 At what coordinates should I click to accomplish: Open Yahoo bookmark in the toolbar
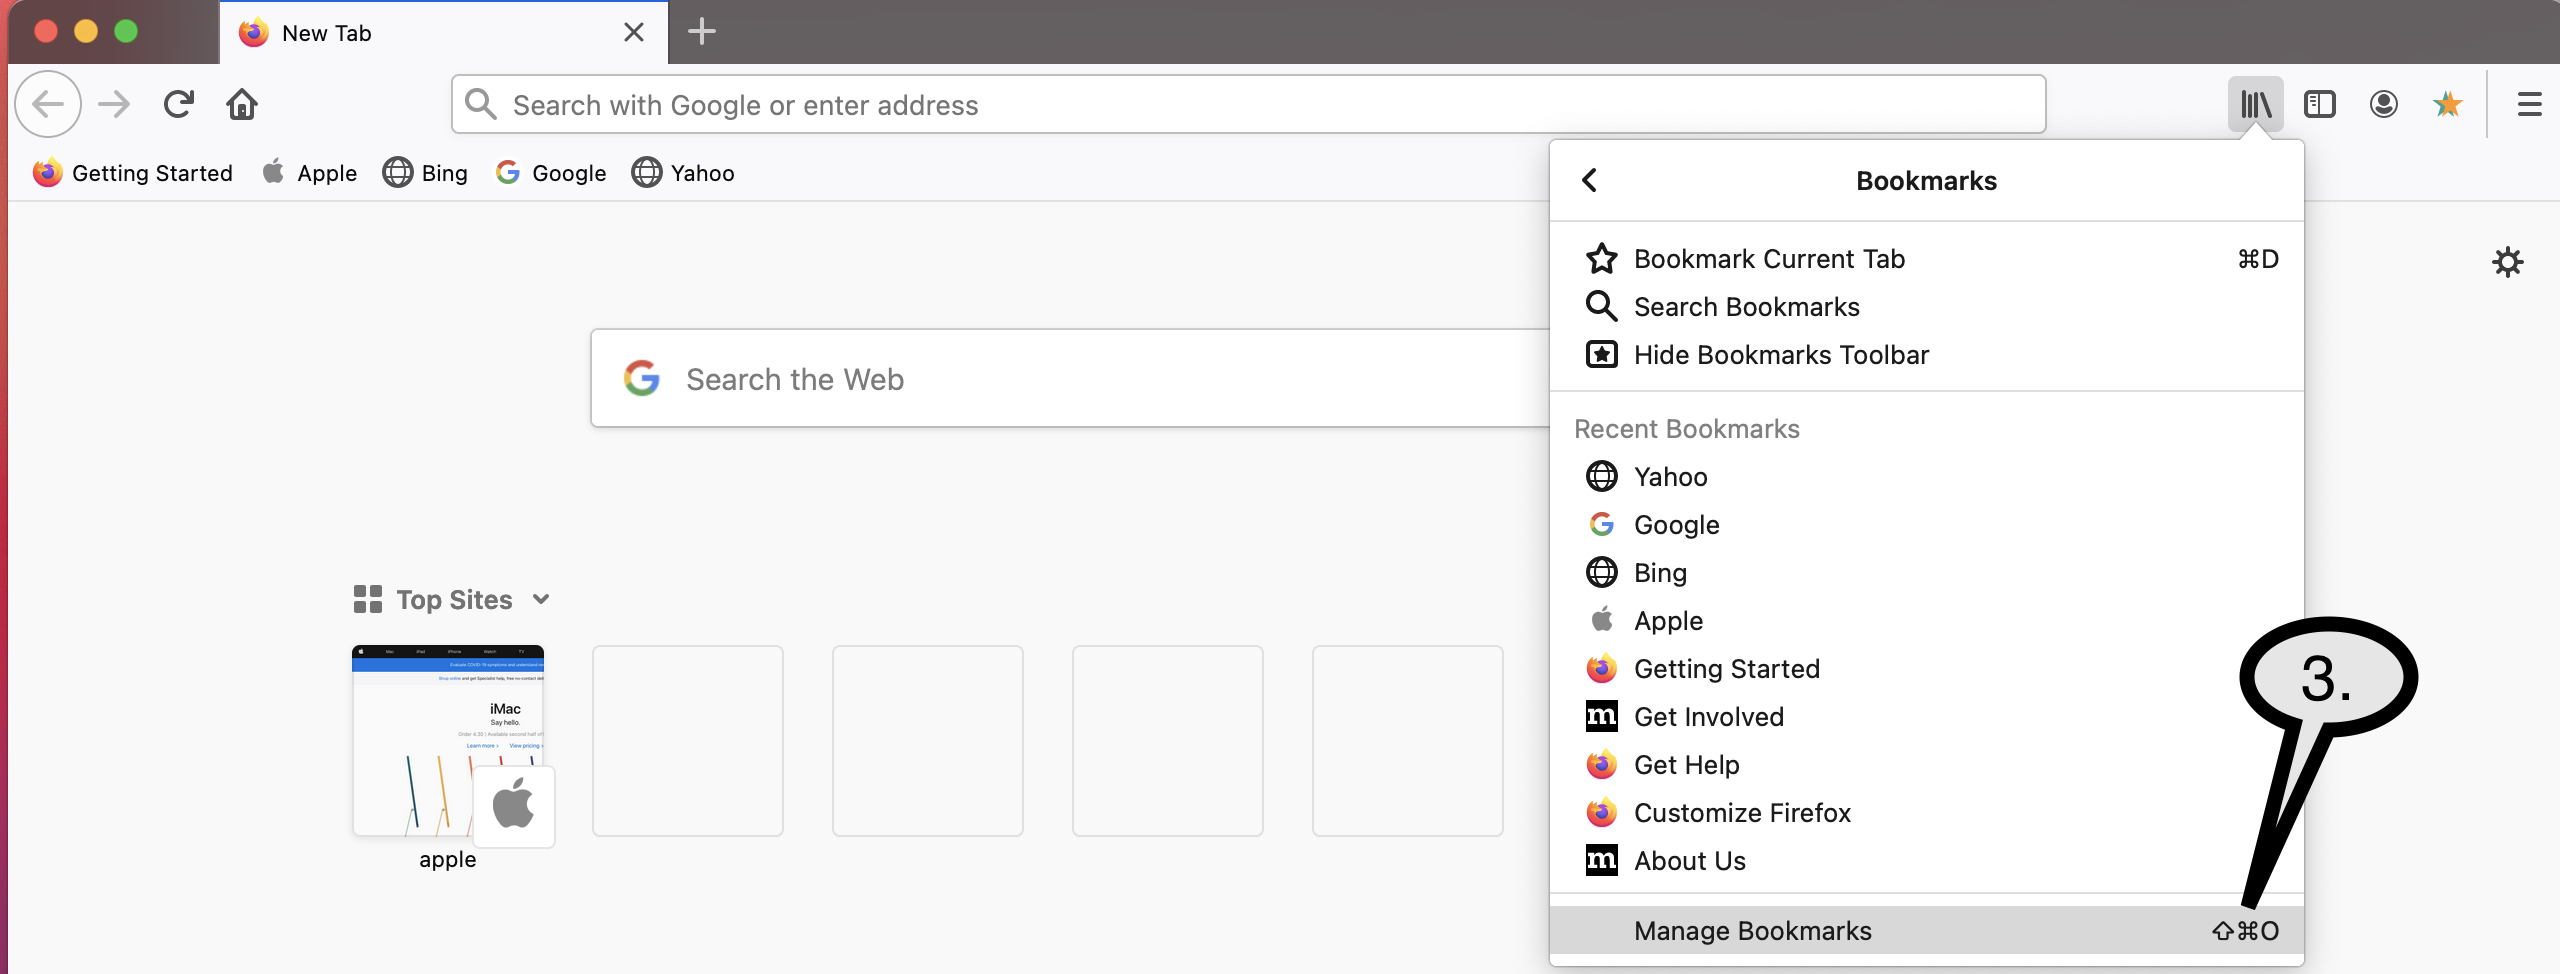click(684, 173)
